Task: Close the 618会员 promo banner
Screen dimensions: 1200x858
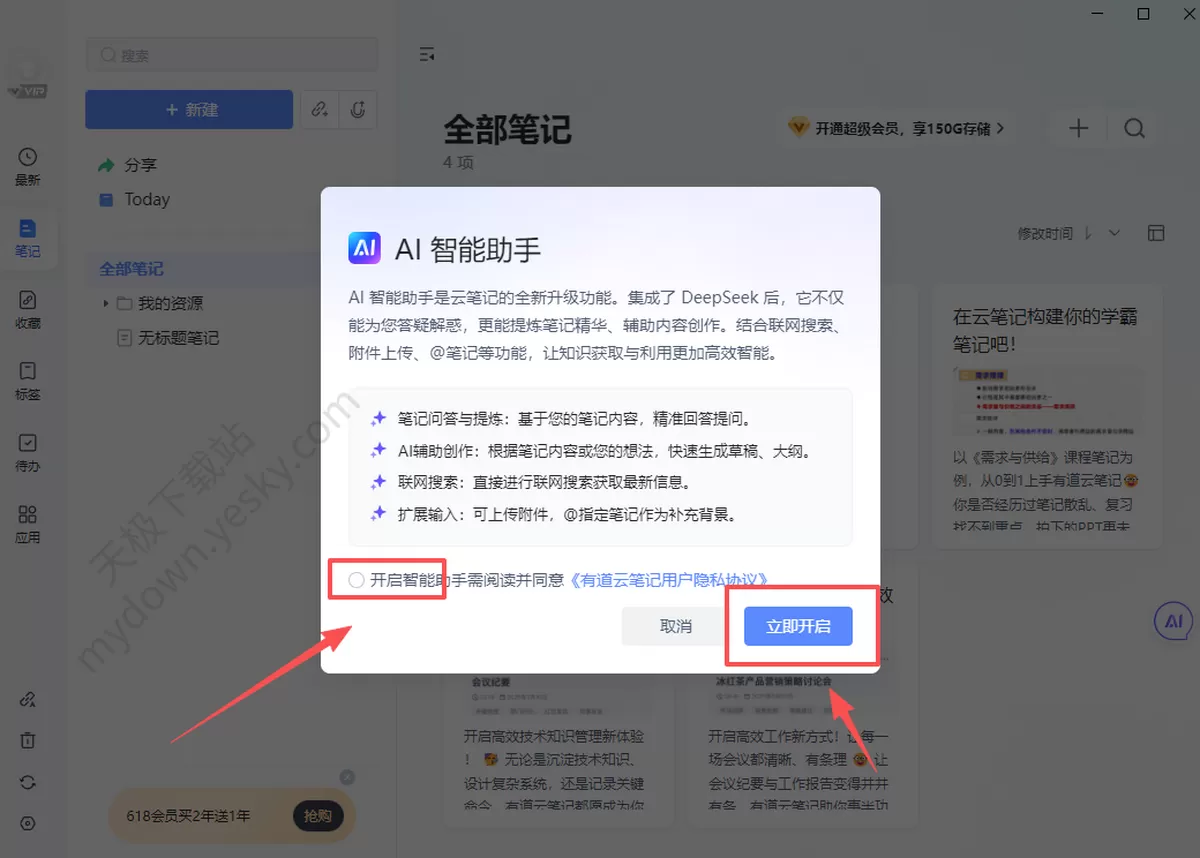Action: [347, 777]
